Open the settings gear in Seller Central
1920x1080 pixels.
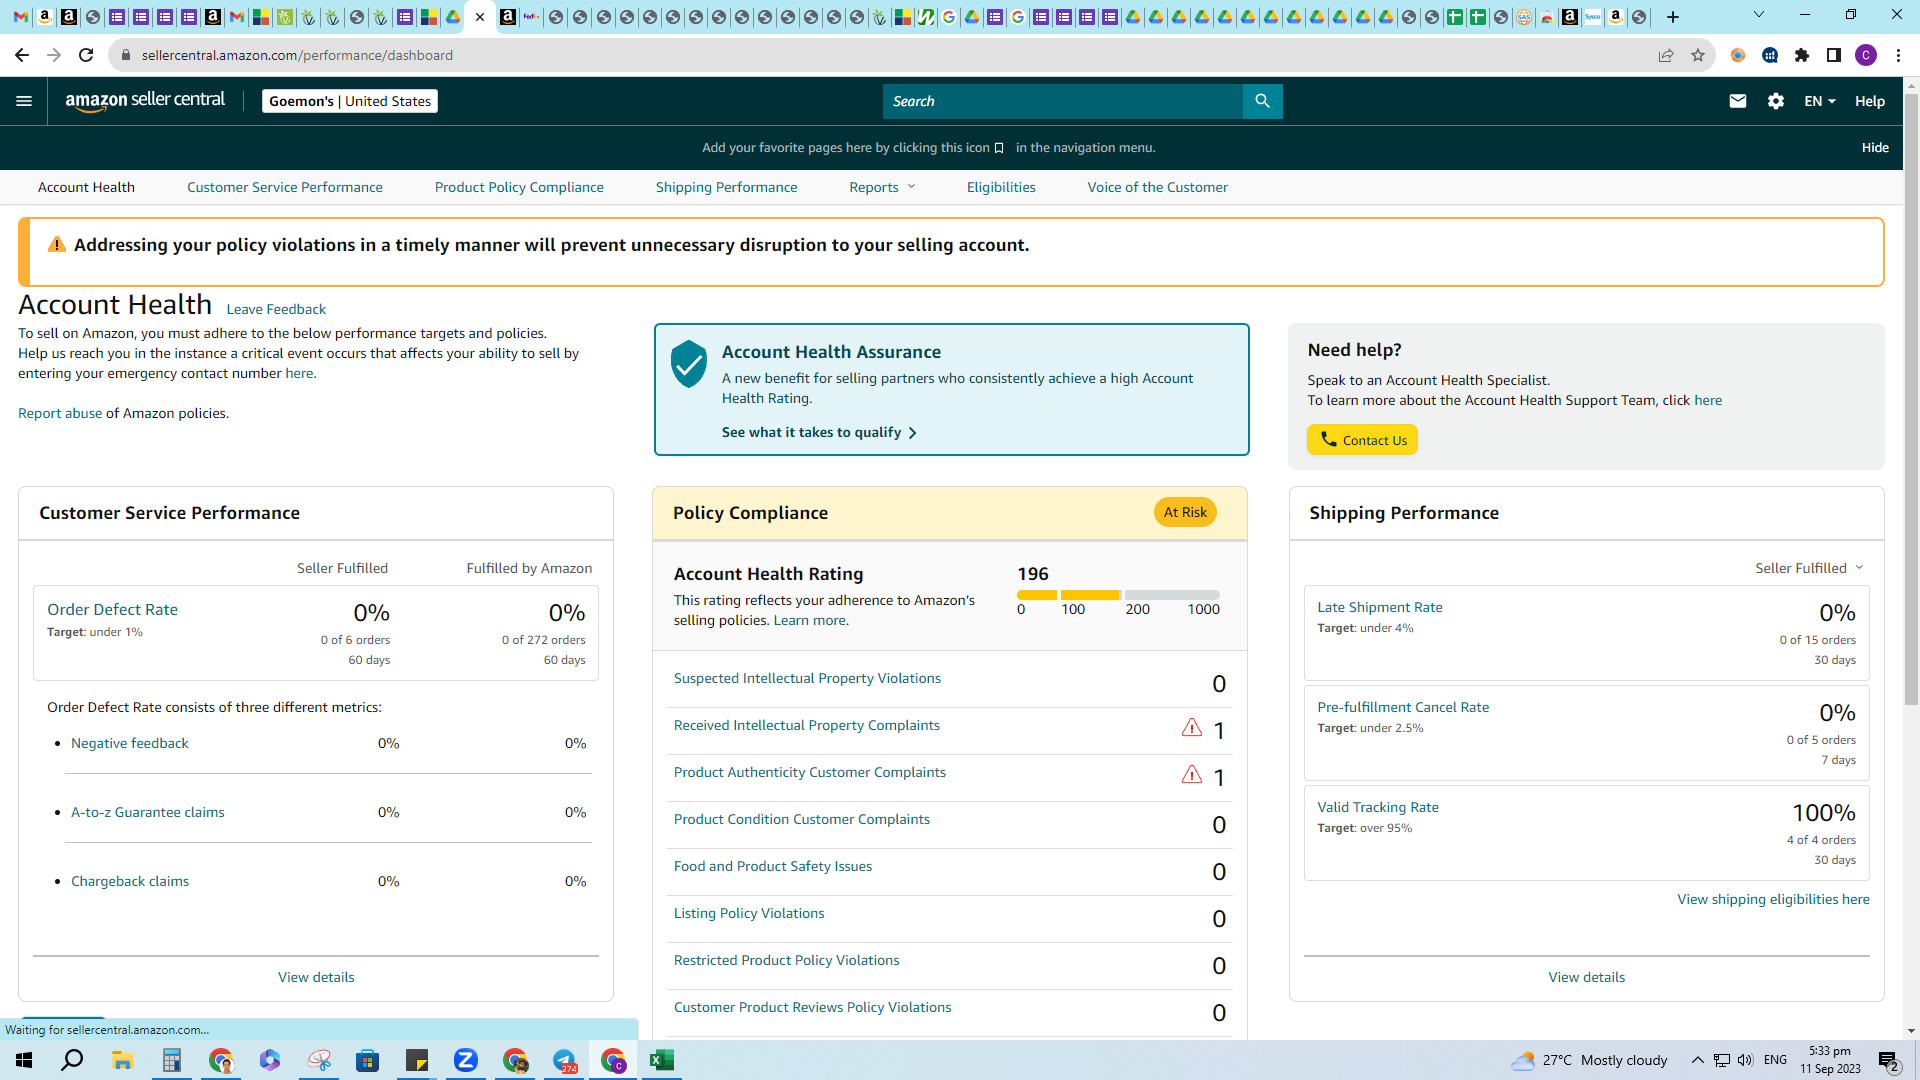click(1776, 101)
